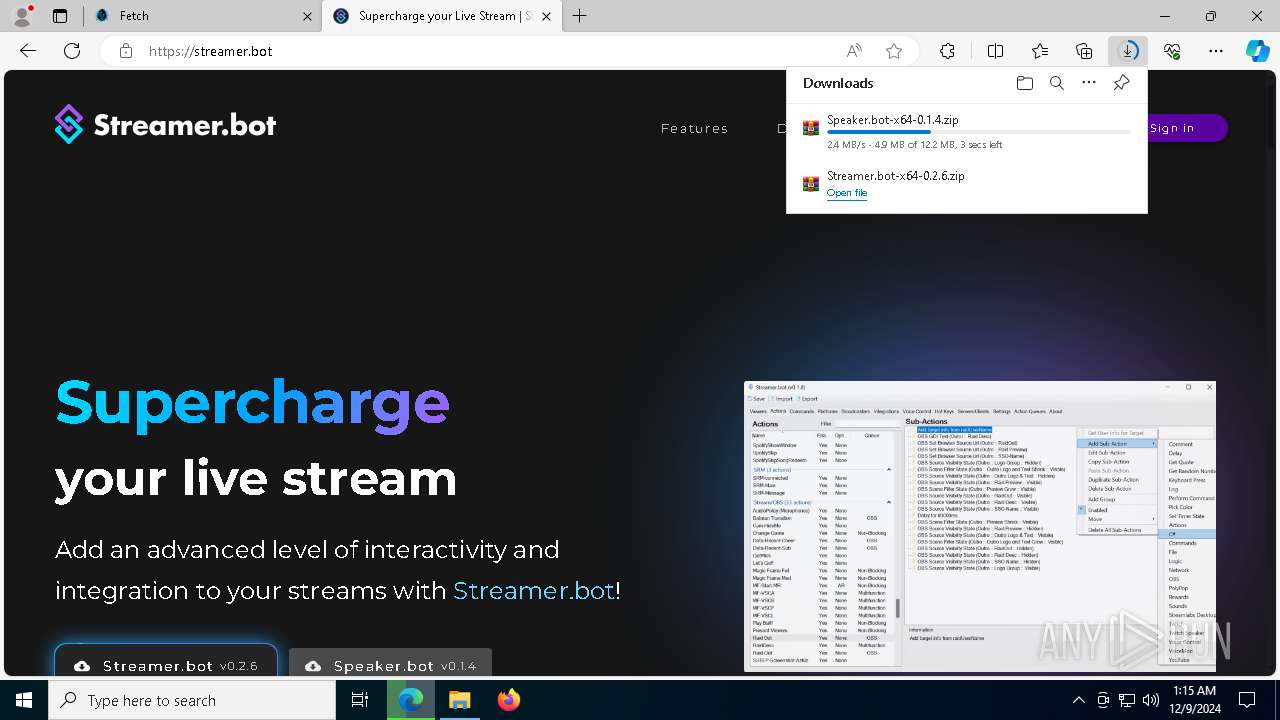The width and height of the screenshot is (1280, 720).
Task: Launch Firefox from the taskbar
Action: (508, 700)
